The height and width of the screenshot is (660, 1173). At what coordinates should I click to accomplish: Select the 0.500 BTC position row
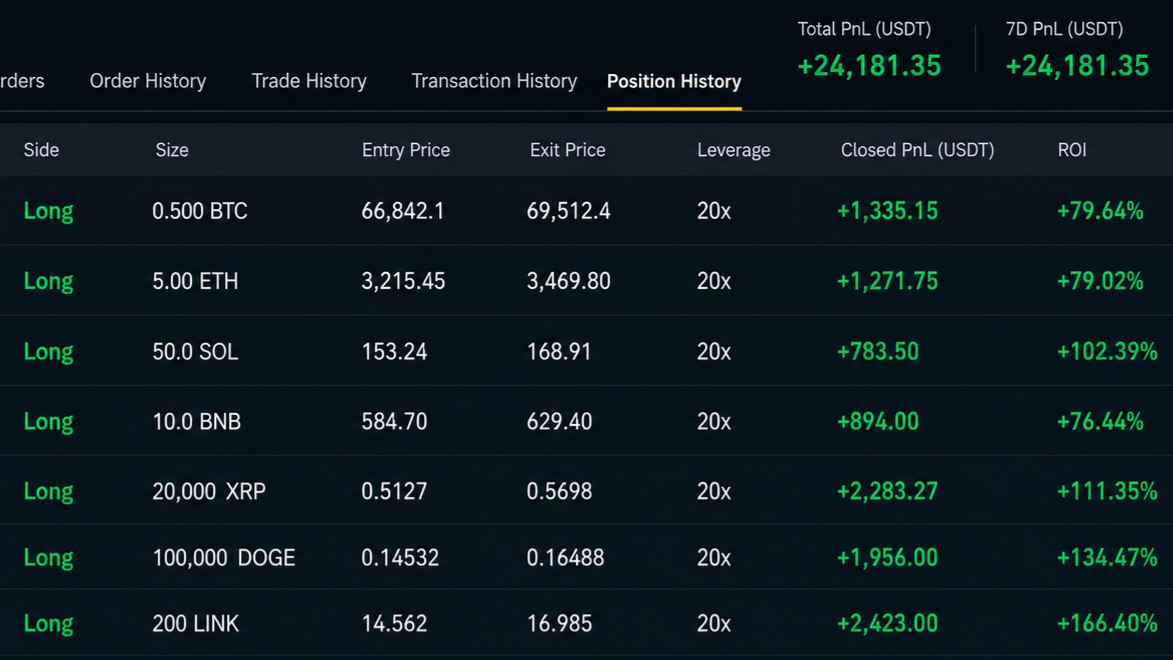click(586, 211)
